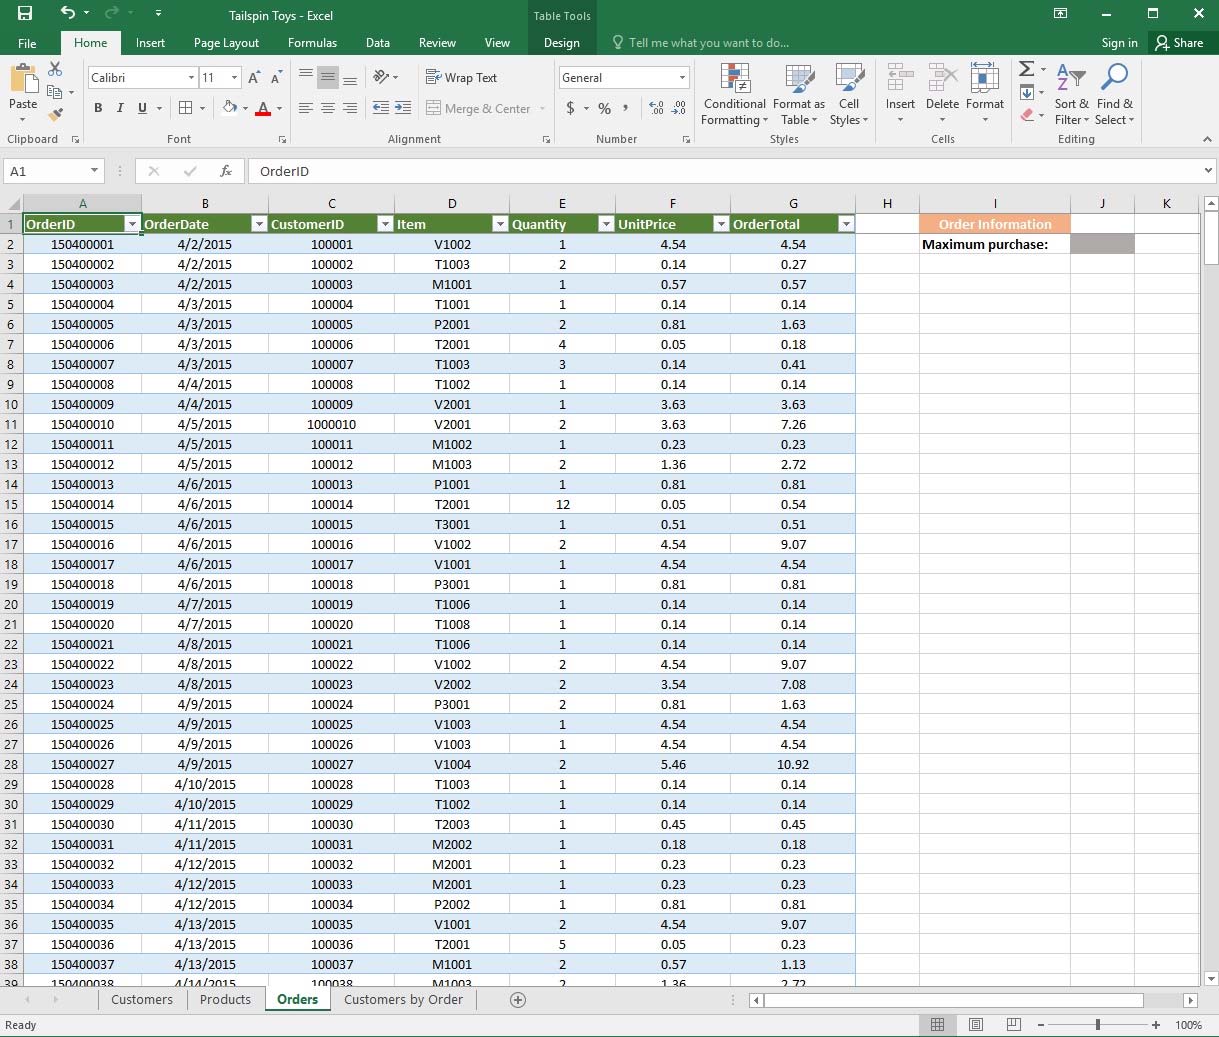Expand the Number Format General dropdown

coord(682,78)
